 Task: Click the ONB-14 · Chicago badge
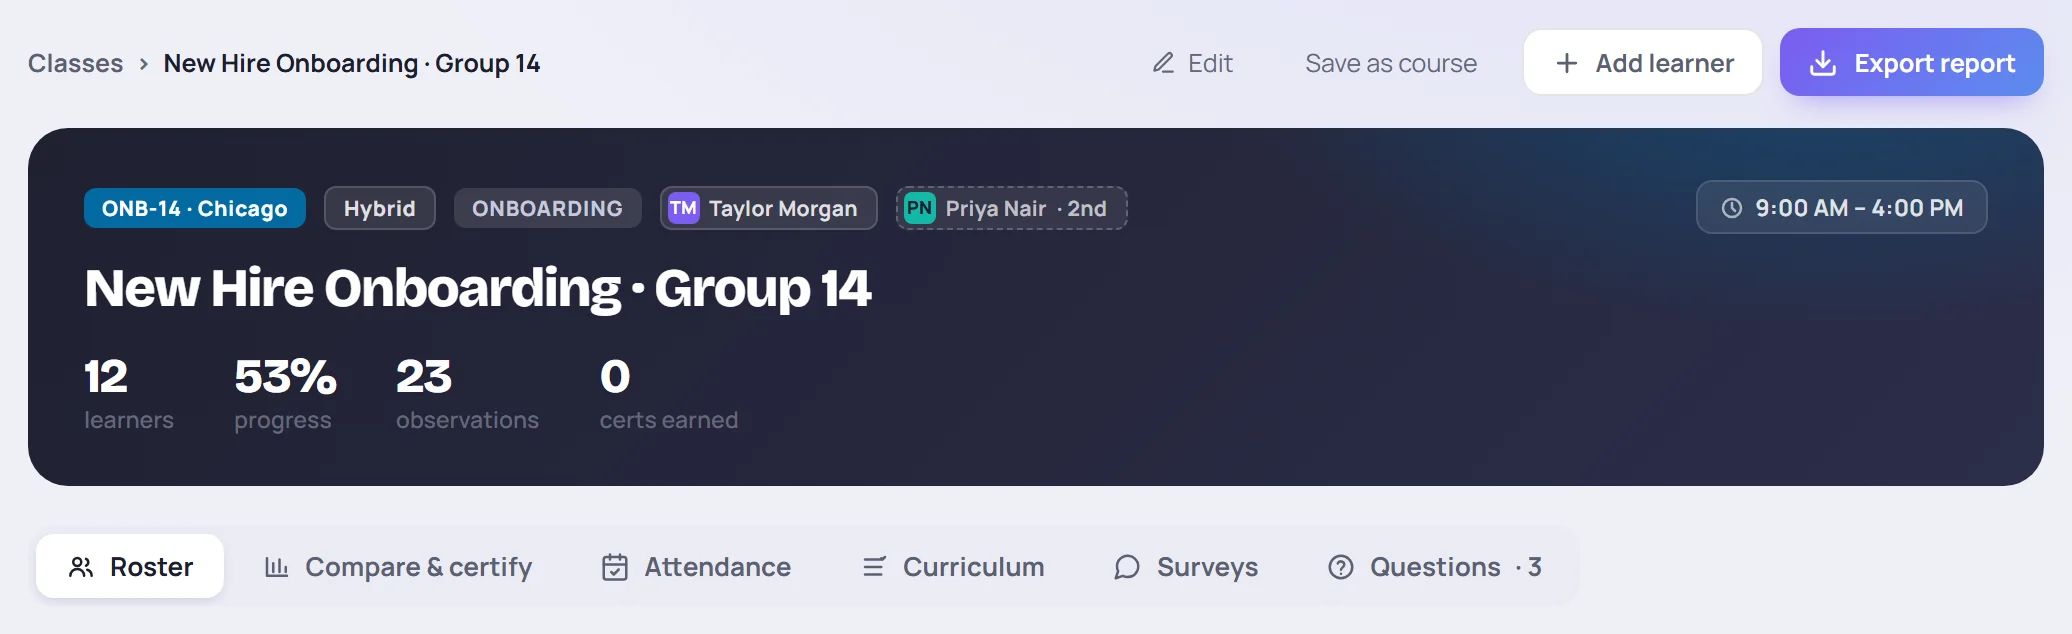point(195,208)
